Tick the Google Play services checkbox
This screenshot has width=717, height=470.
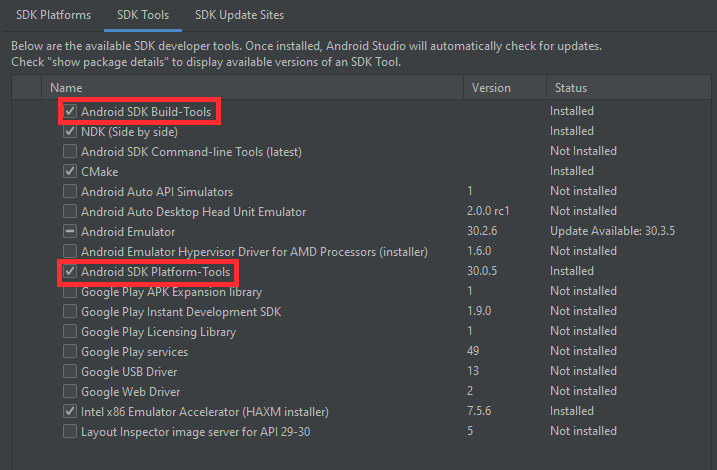click(70, 352)
